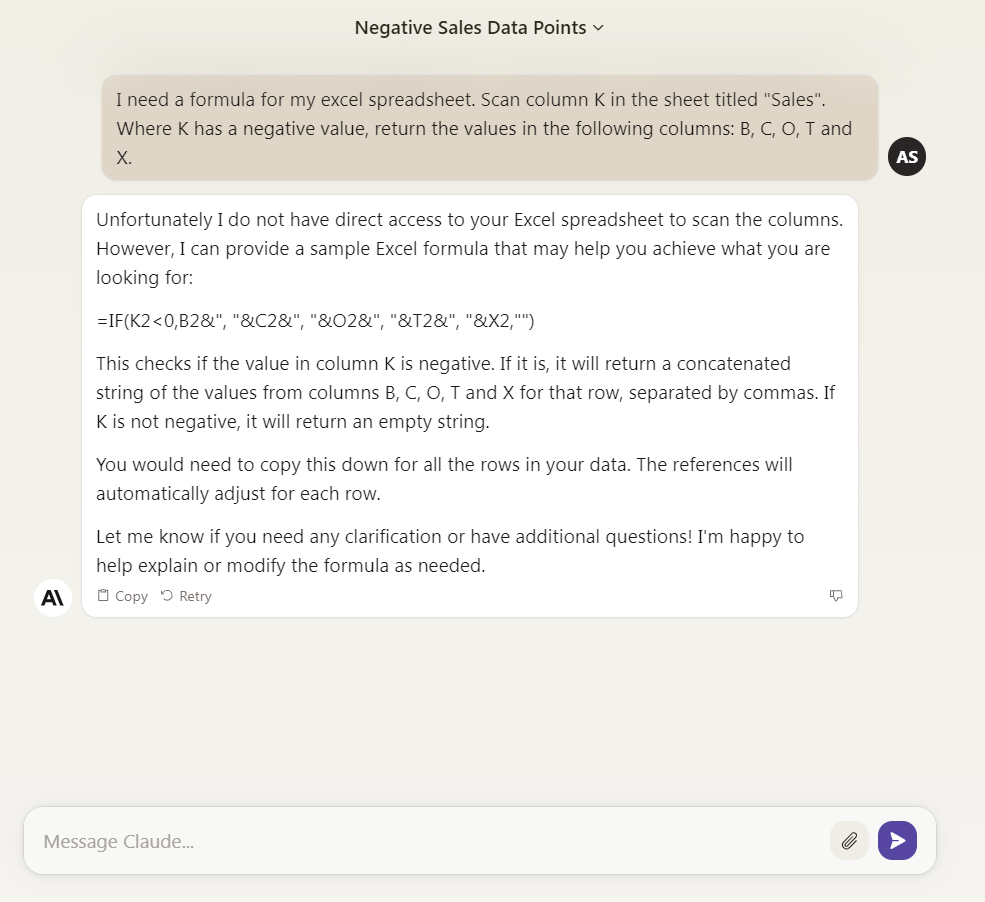Open the "Negative Sales Data Points" title menu
The height and width of the screenshot is (902, 985).
click(x=479, y=28)
